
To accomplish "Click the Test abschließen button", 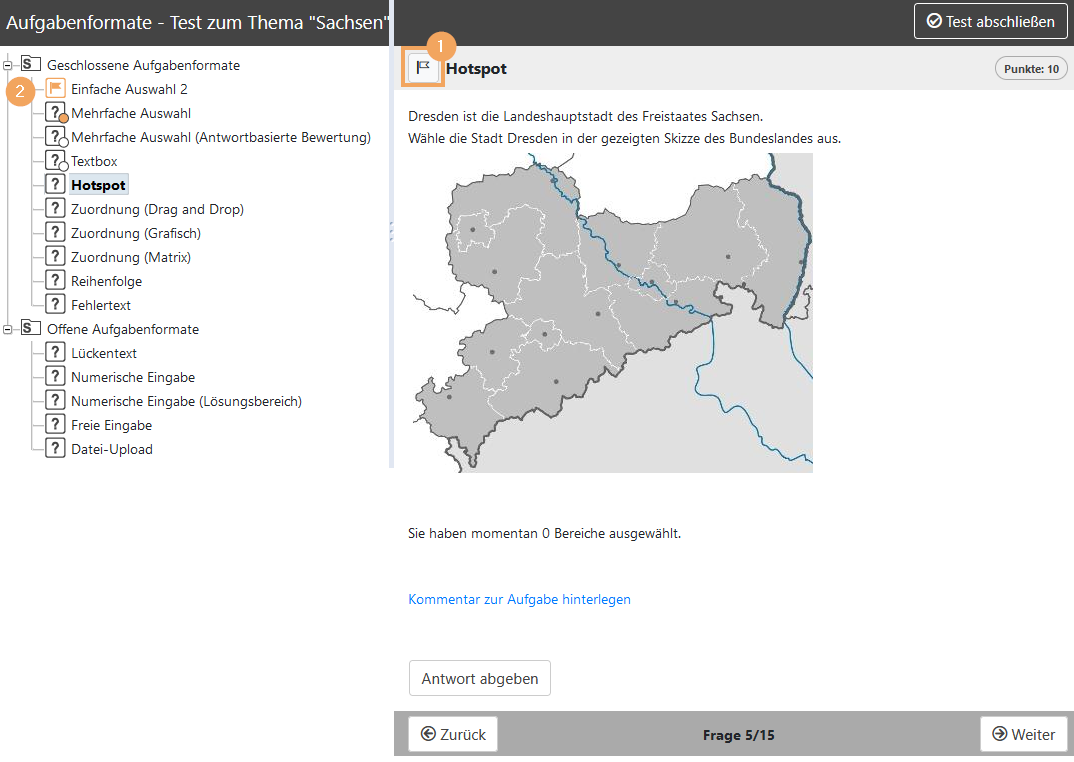I will [990, 21].
